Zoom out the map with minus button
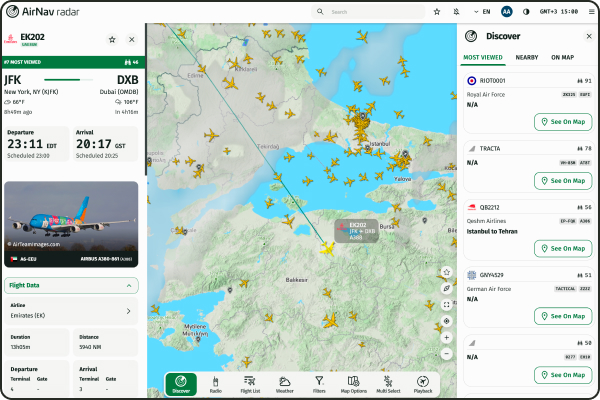600x400 pixels. click(x=446, y=354)
